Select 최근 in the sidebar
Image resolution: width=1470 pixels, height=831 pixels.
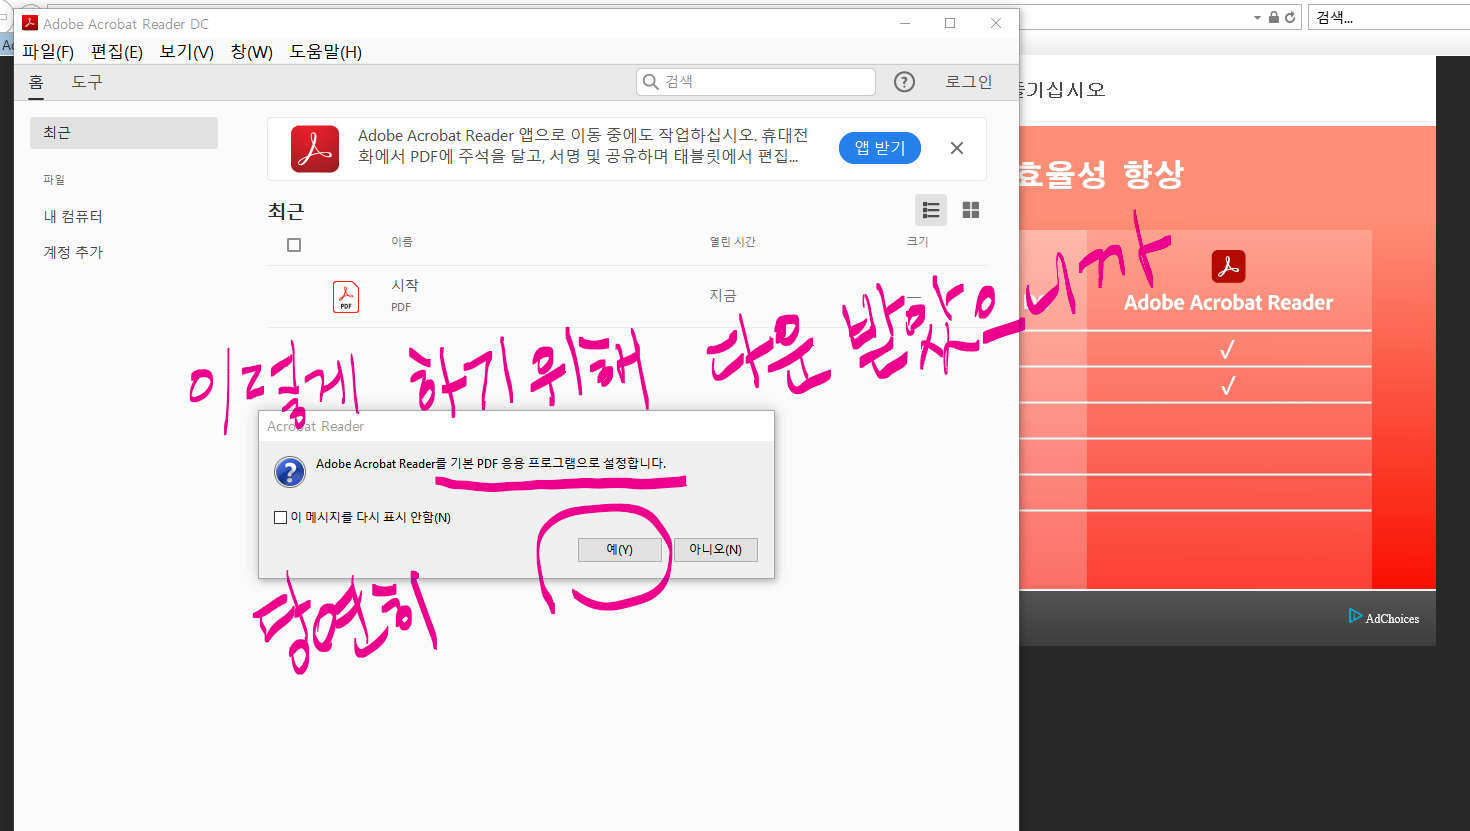[124, 133]
